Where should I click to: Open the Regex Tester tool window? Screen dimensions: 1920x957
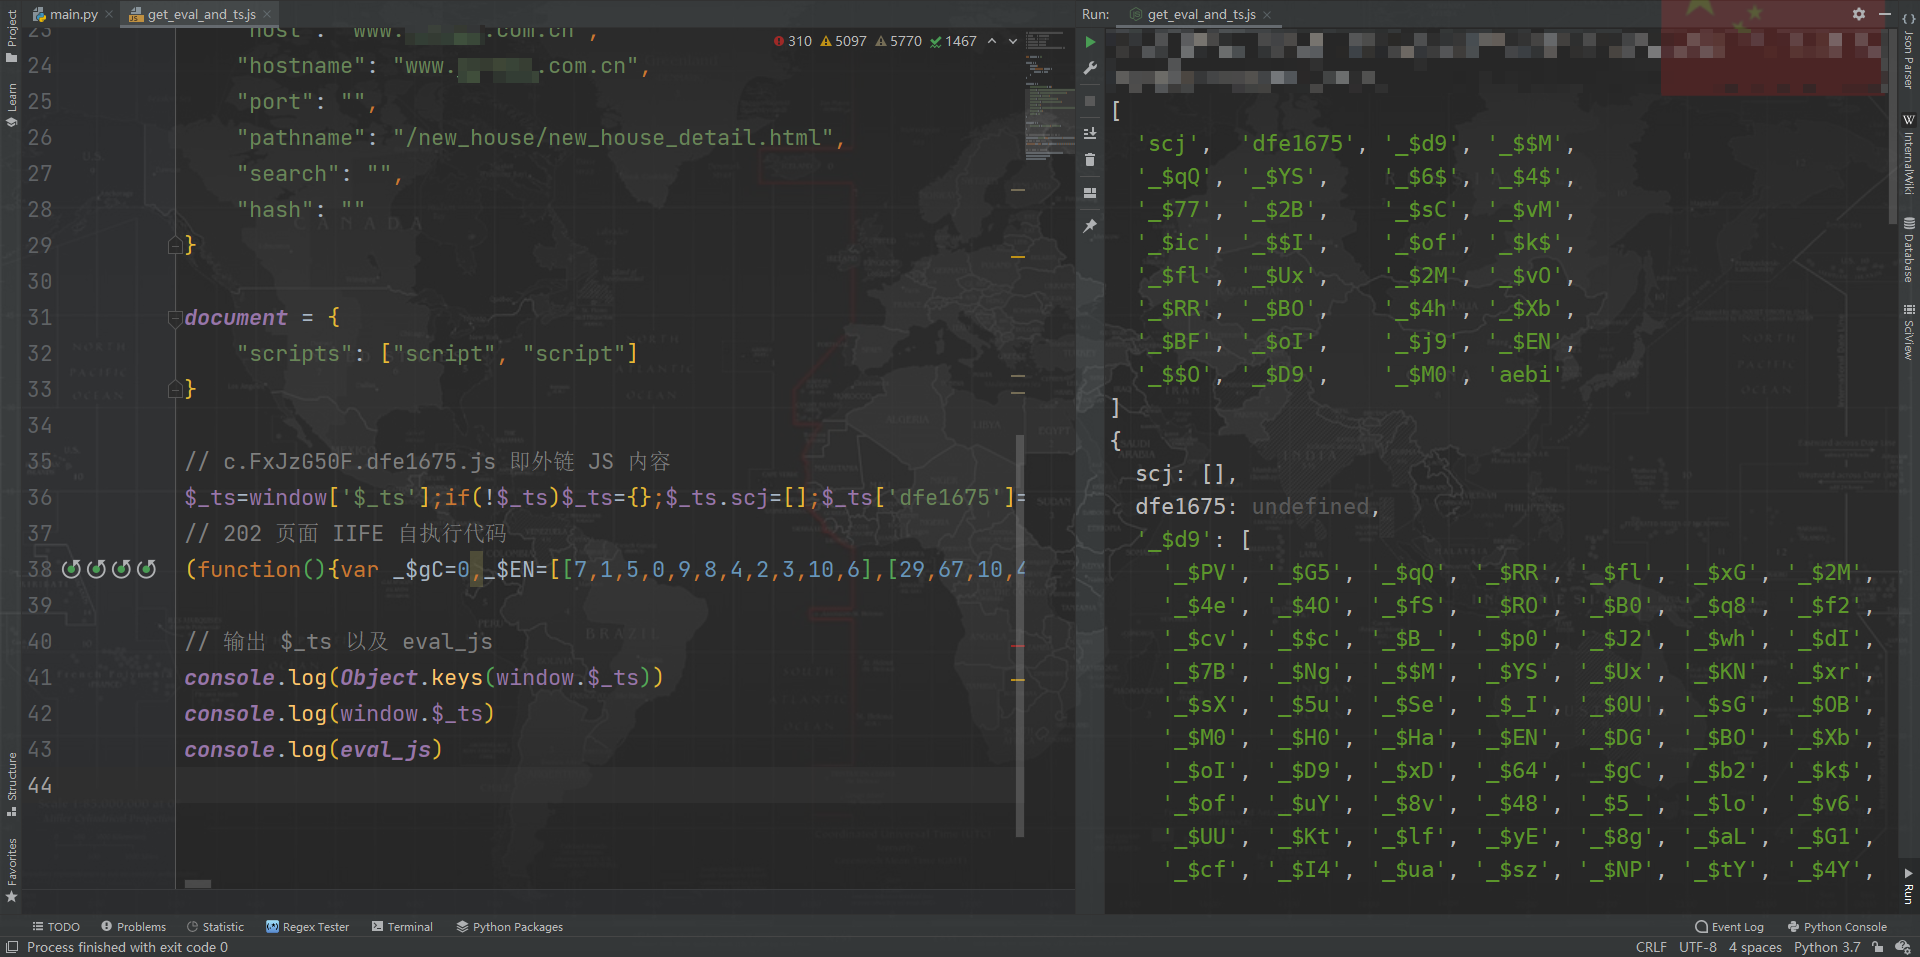[x=308, y=927]
